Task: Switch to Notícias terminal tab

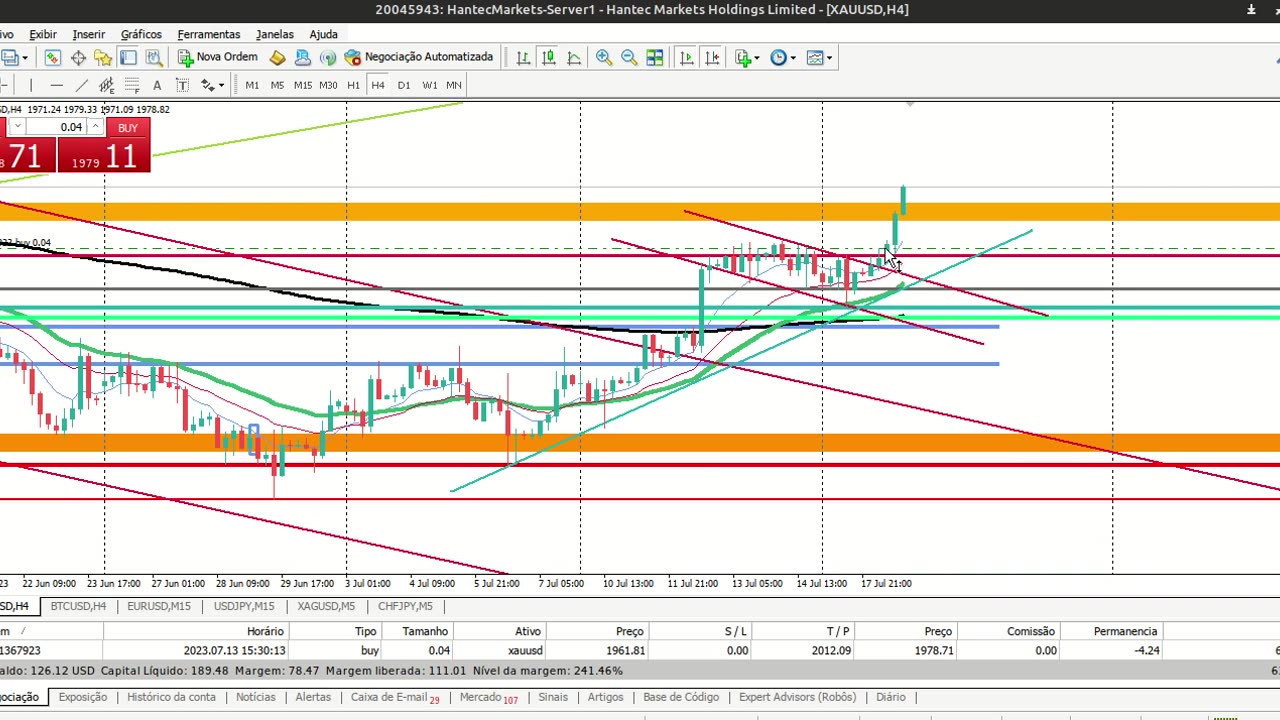Action: pyautogui.click(x=255, y=697)
